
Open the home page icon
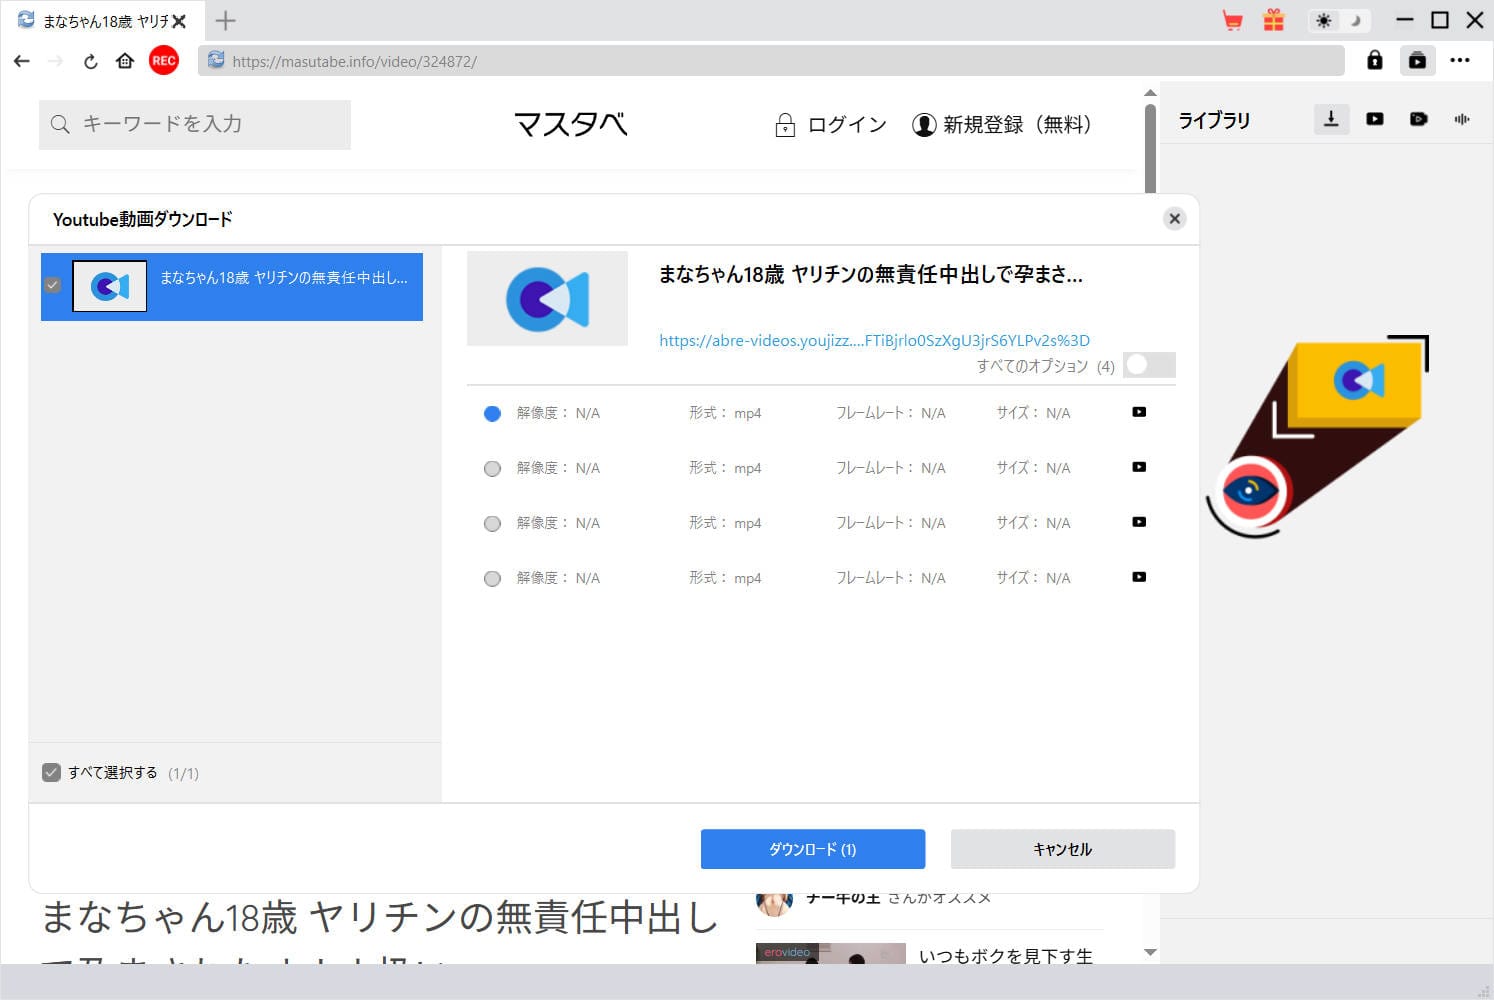coord(125,61)
